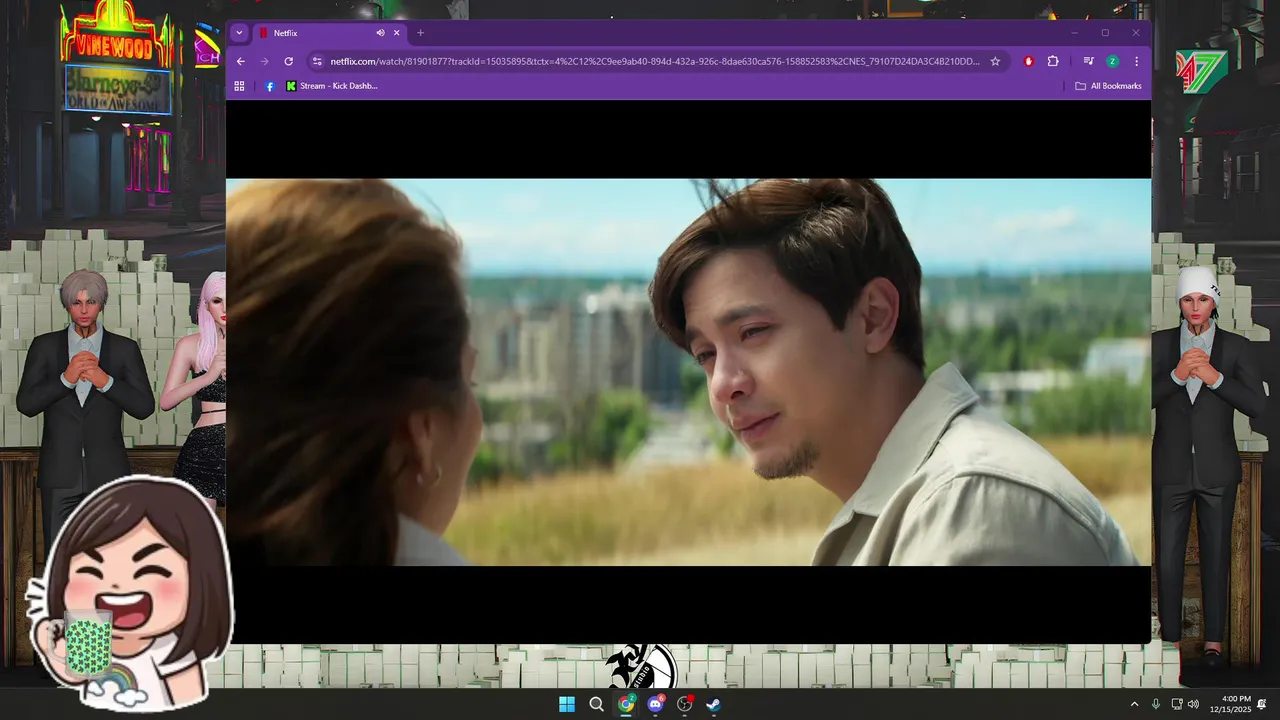This screenshot has height=720, width=1280.
Task: Open Windows Search from taskbar
Action: (596, 704)
